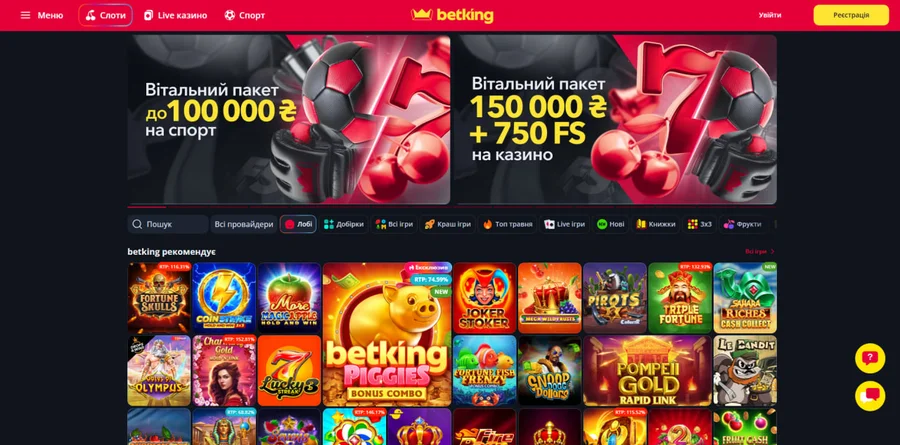Open the live chat bubble icon
900x445 pixels.
tap(870, 396)
